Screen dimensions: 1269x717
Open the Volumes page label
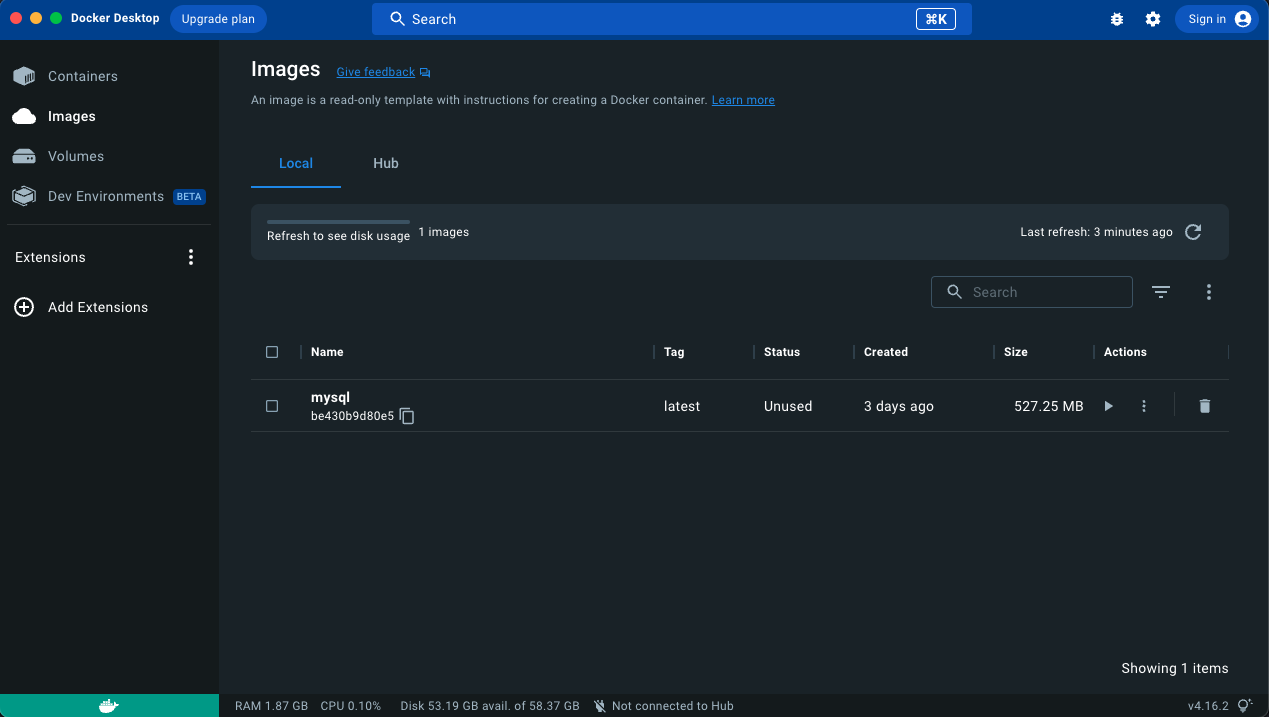pos(76,156)
